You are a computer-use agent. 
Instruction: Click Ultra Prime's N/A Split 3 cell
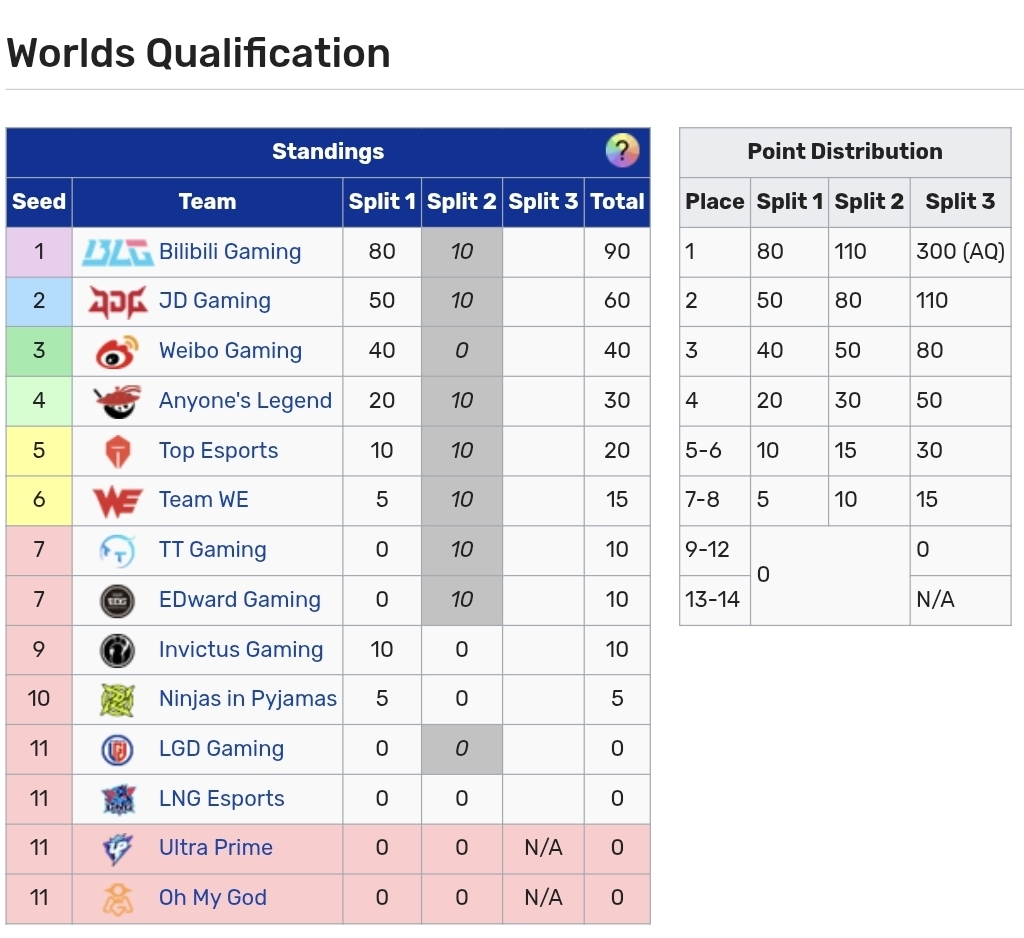(543, 848)
